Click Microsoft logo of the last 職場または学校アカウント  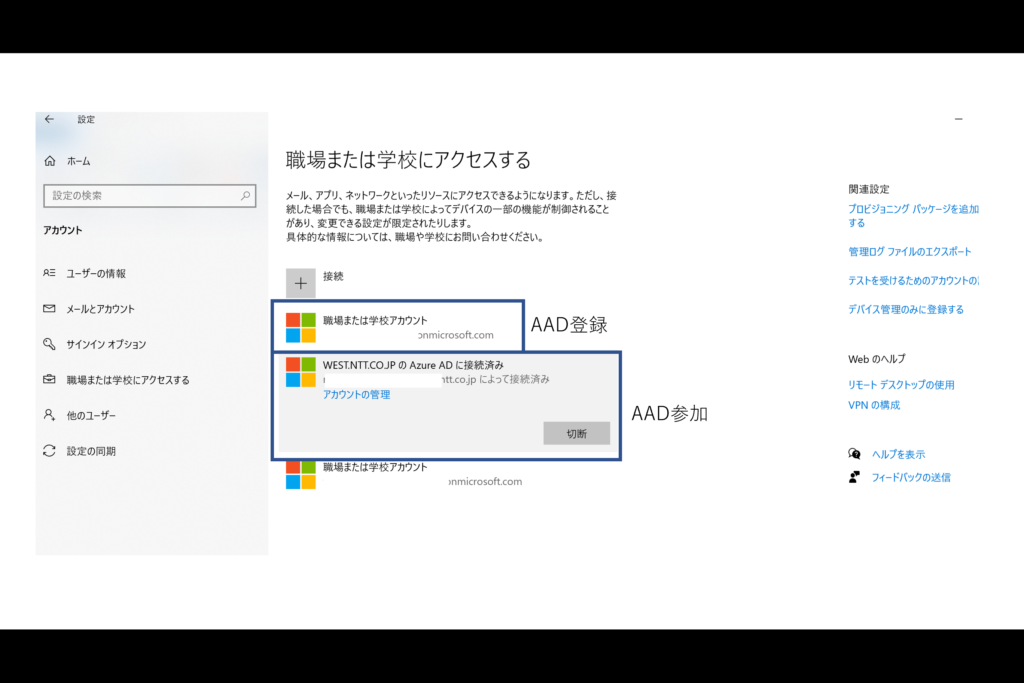[300, 475]
